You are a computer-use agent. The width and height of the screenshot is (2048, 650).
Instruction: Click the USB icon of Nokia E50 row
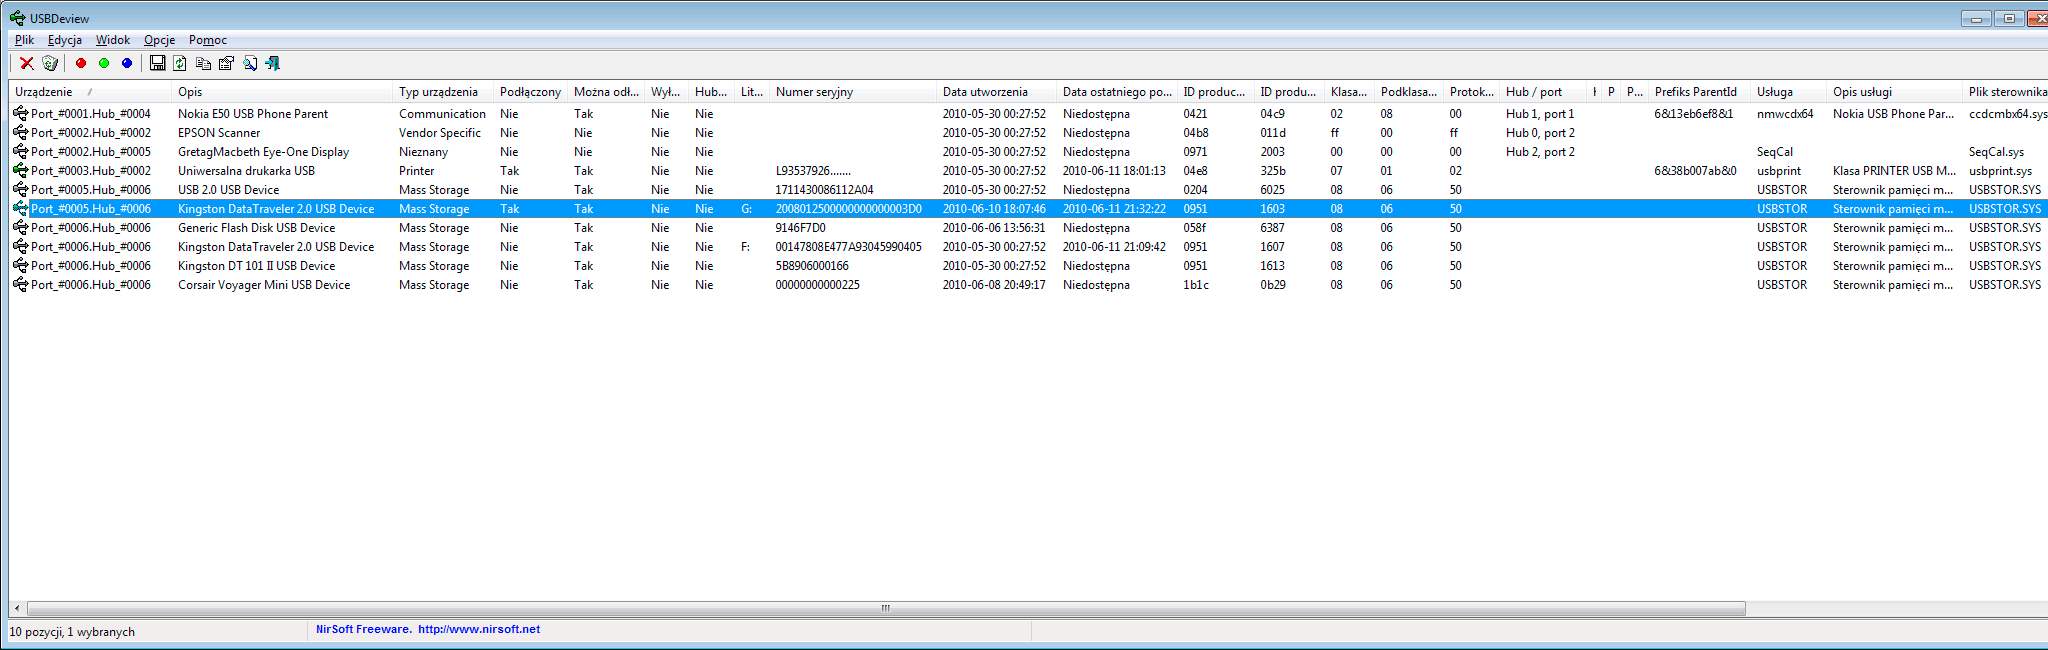point(20,114)
